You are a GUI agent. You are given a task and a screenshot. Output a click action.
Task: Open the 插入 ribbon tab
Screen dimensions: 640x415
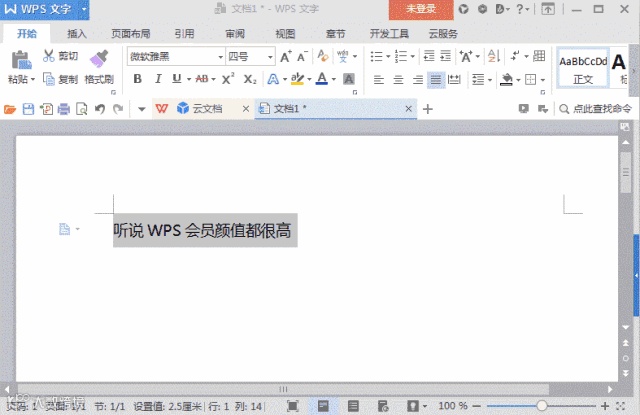pyautogui.click(x=77, y=34)
